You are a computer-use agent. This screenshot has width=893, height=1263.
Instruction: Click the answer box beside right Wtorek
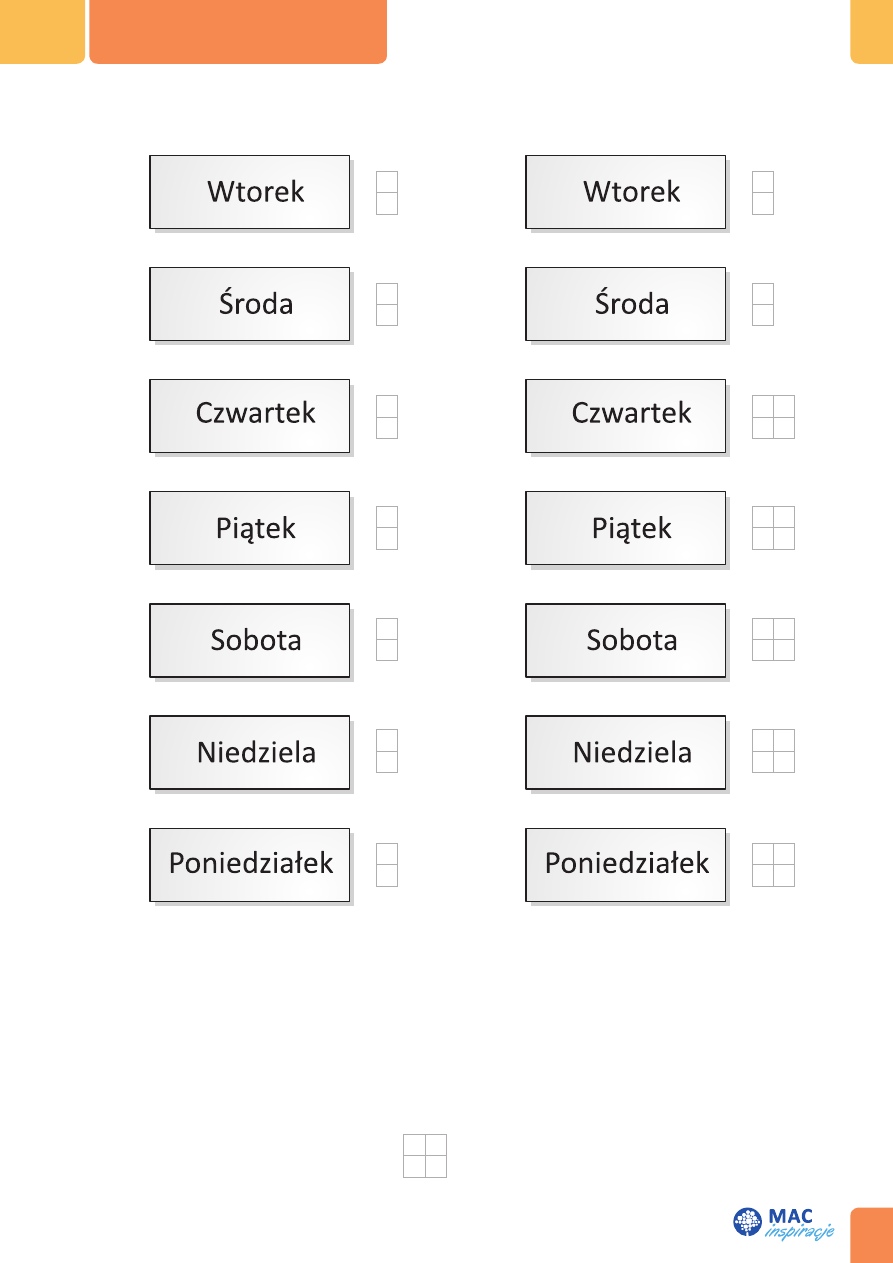click(763, 192)
